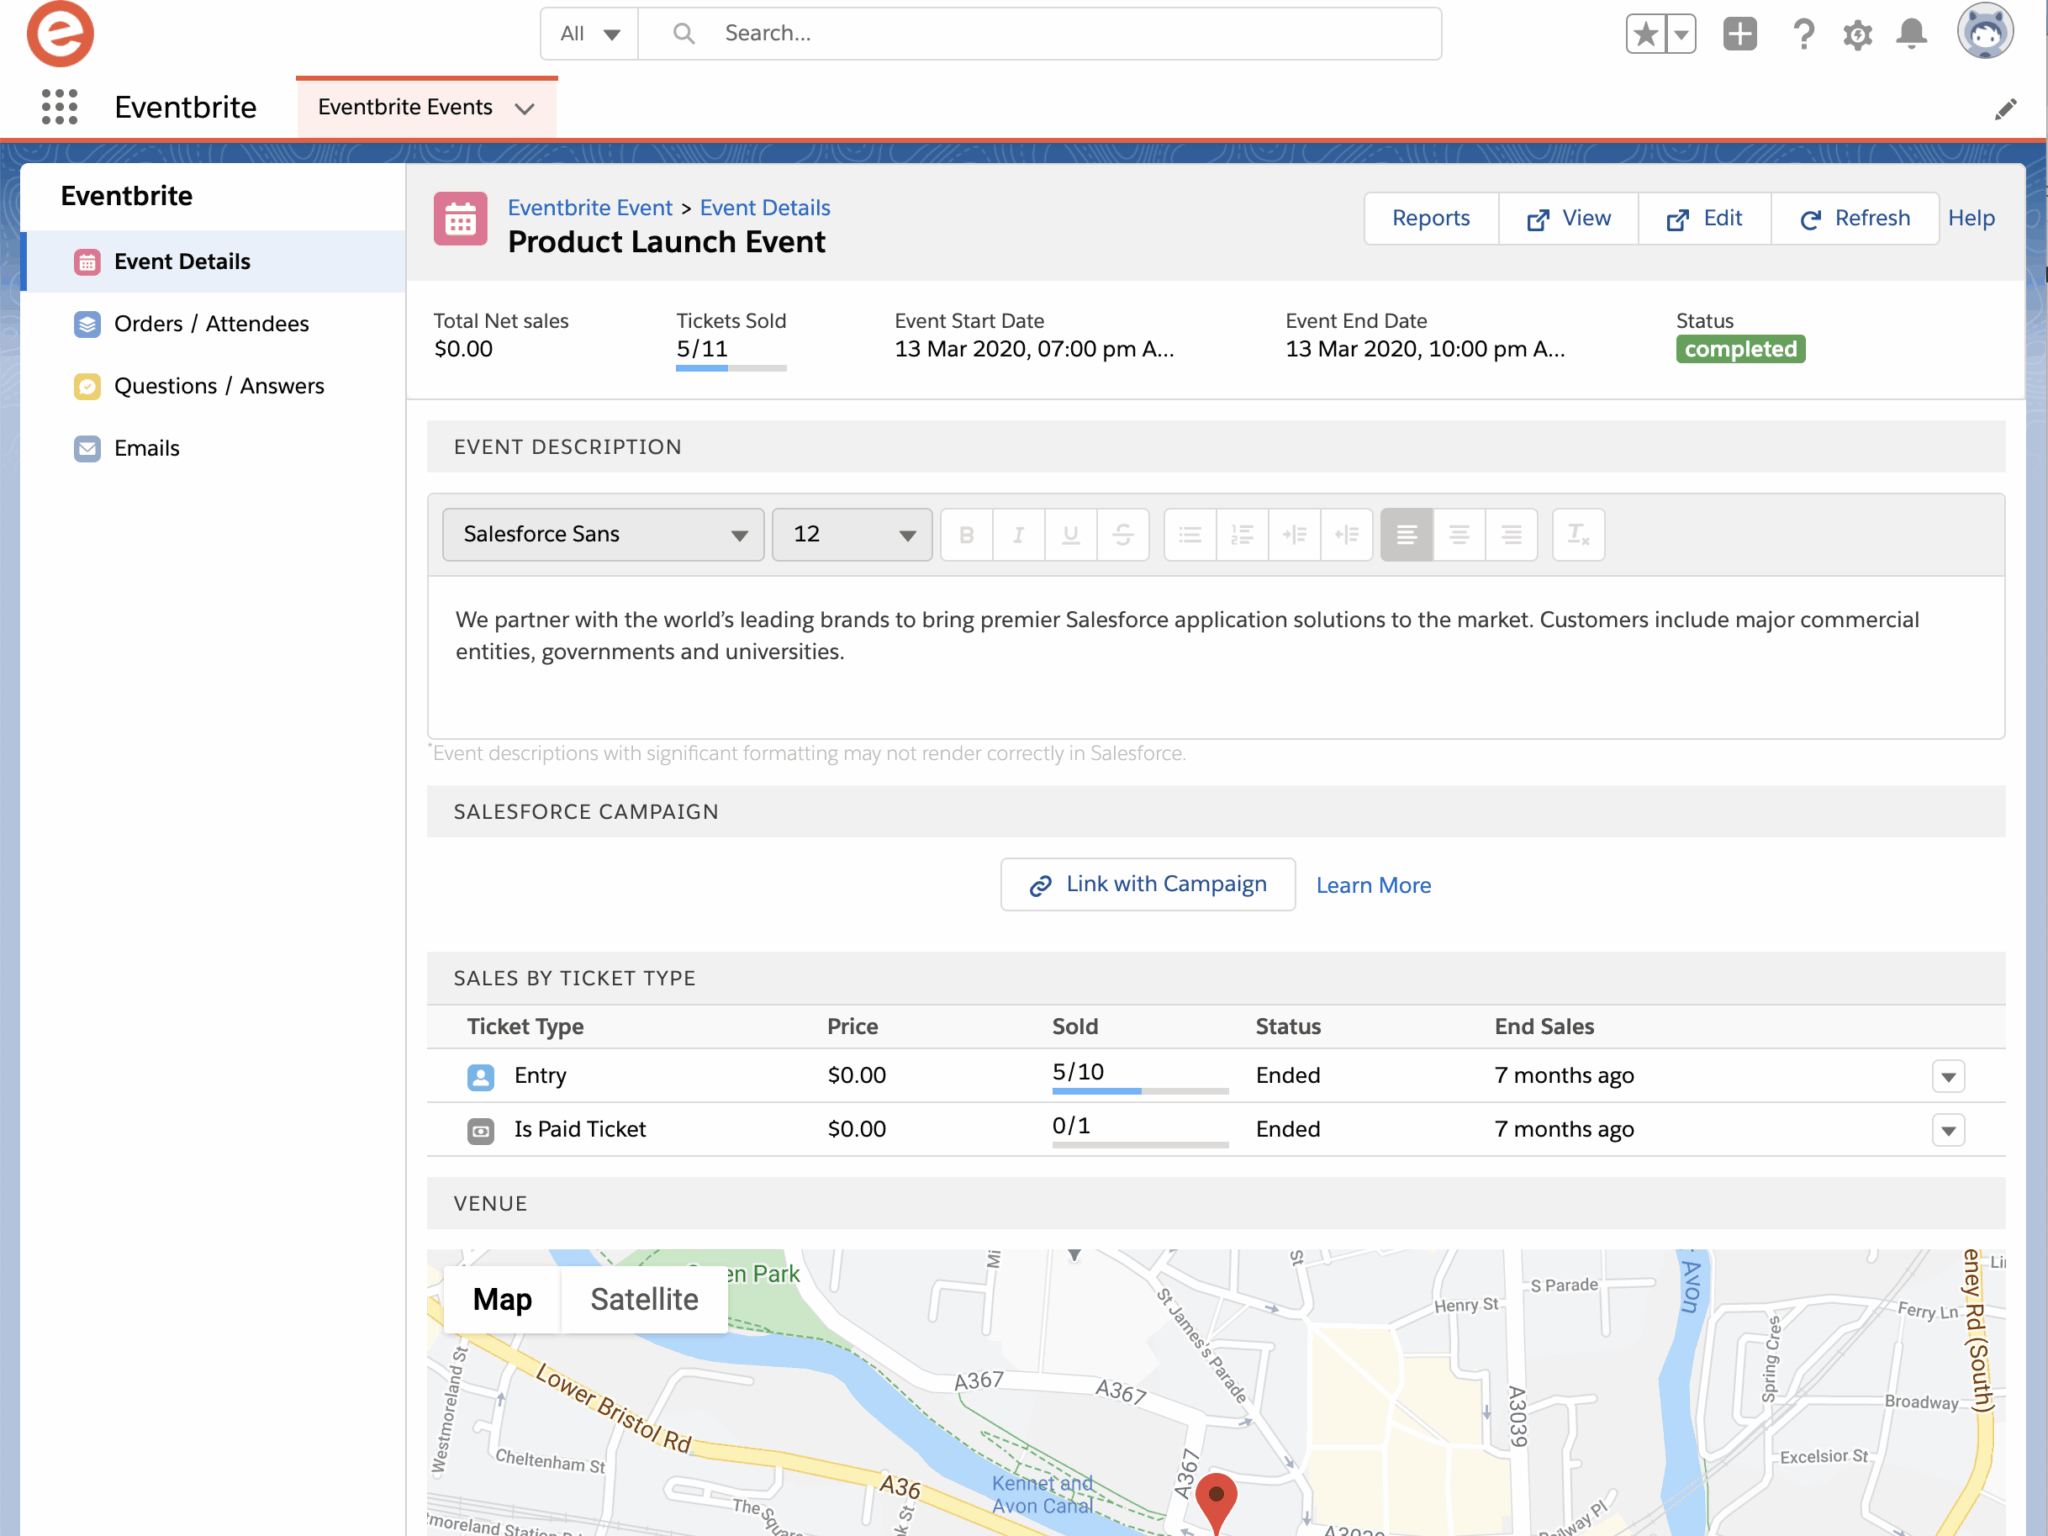2048x1536 pixels.
Task: Insert a bulleted list in the description
Action: (1189, 535)
